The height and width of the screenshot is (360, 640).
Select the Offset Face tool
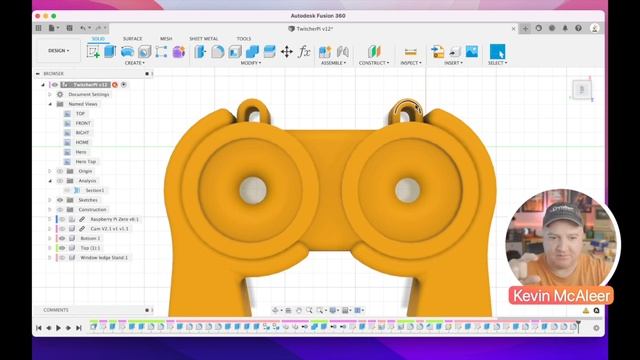[x=269, y=51]
